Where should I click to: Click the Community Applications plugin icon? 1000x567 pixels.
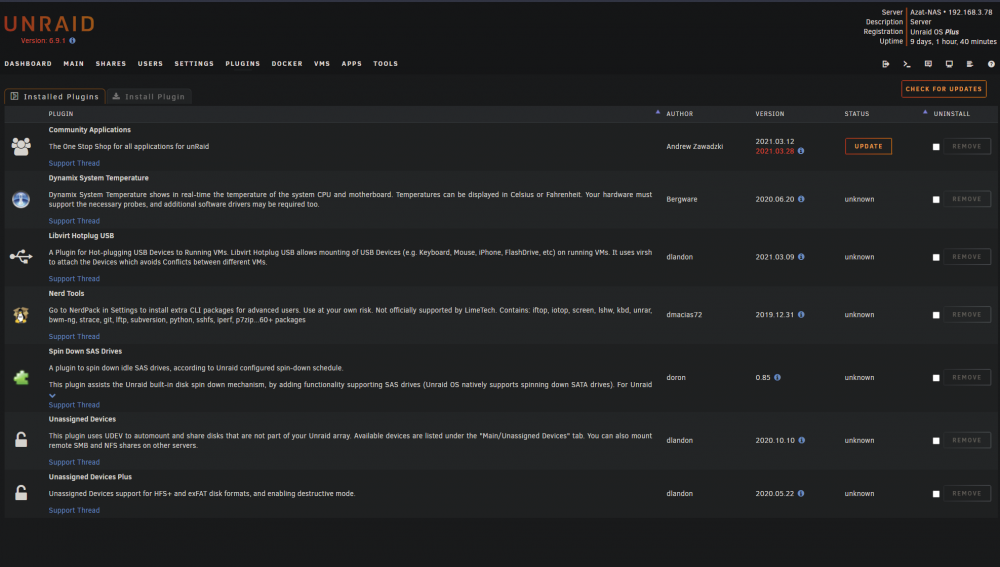tap(21, 147)
